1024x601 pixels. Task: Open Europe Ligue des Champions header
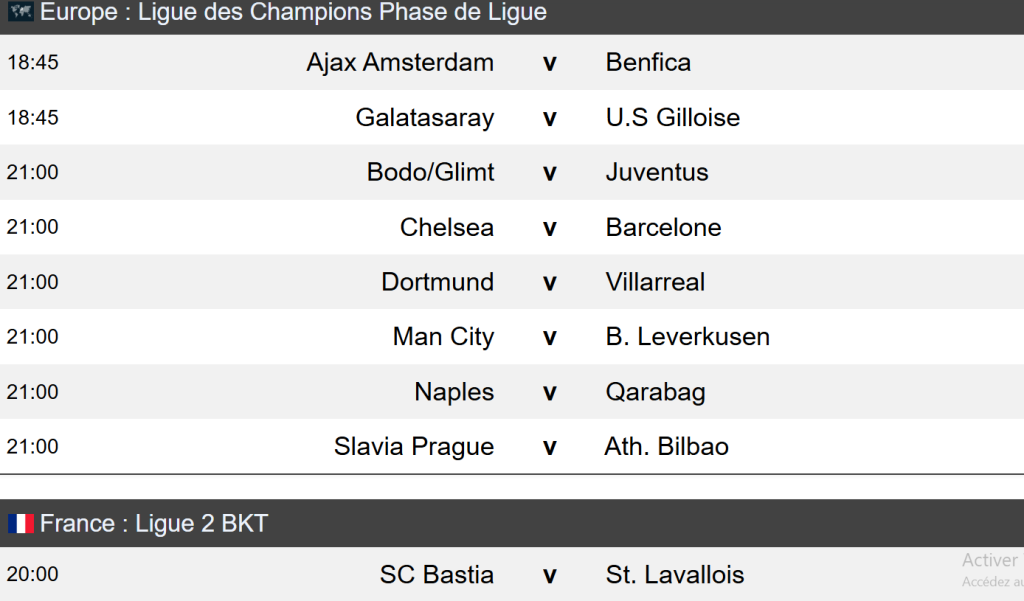click(x=293, y=13)
